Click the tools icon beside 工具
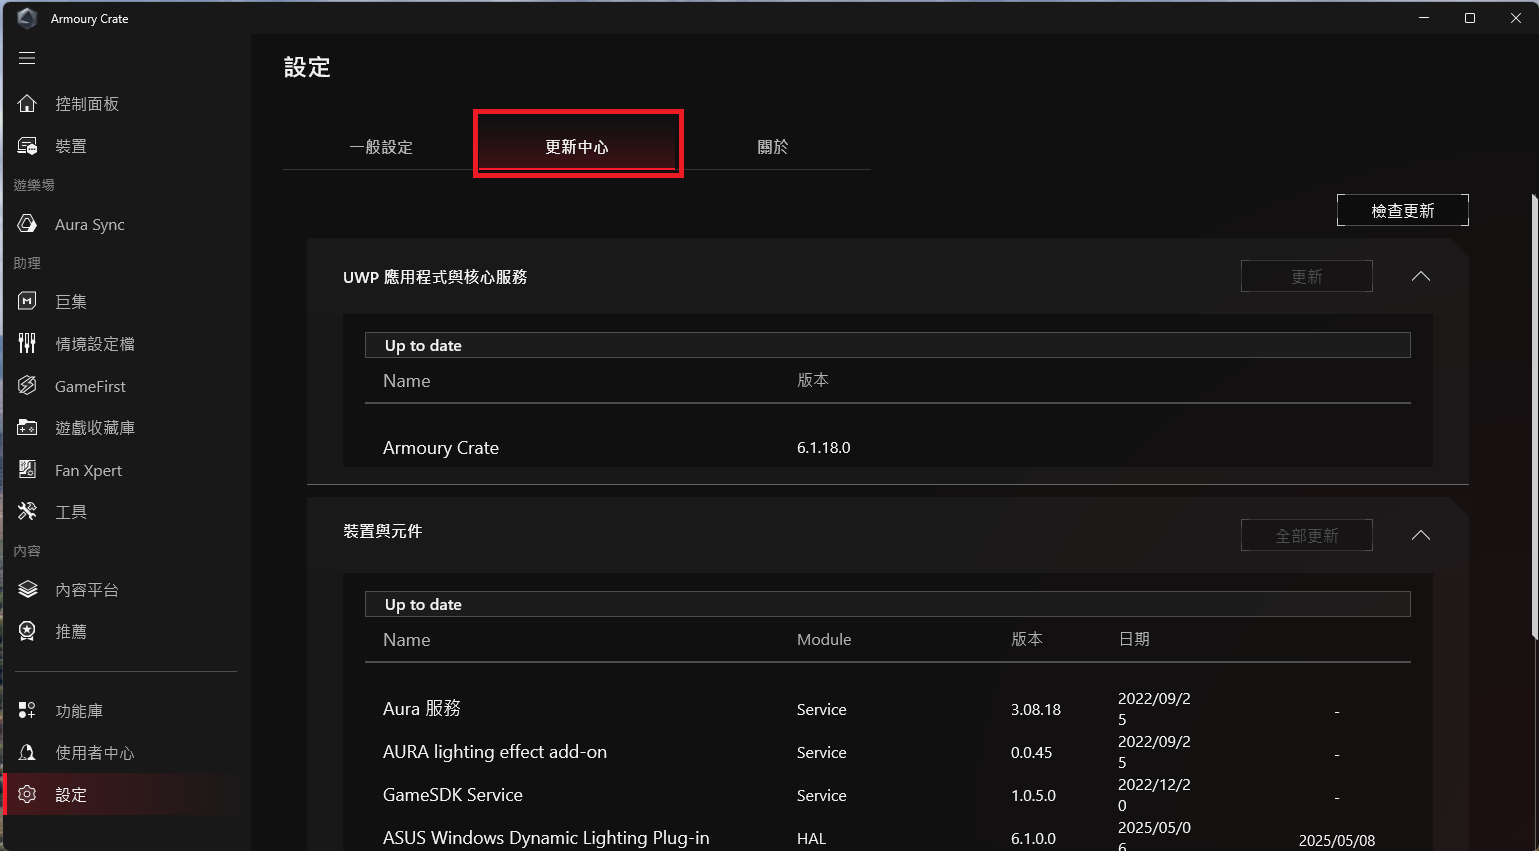Screen dimensions: 1539x851 27,511
